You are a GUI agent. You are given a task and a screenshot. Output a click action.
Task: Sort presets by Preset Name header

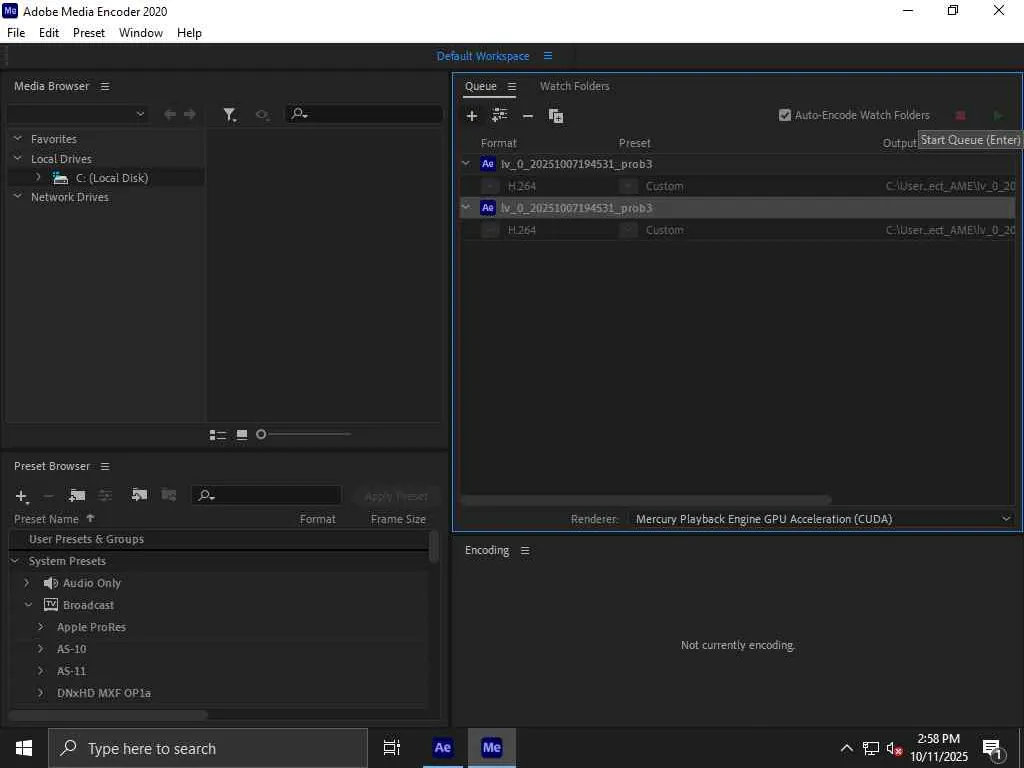46,519
